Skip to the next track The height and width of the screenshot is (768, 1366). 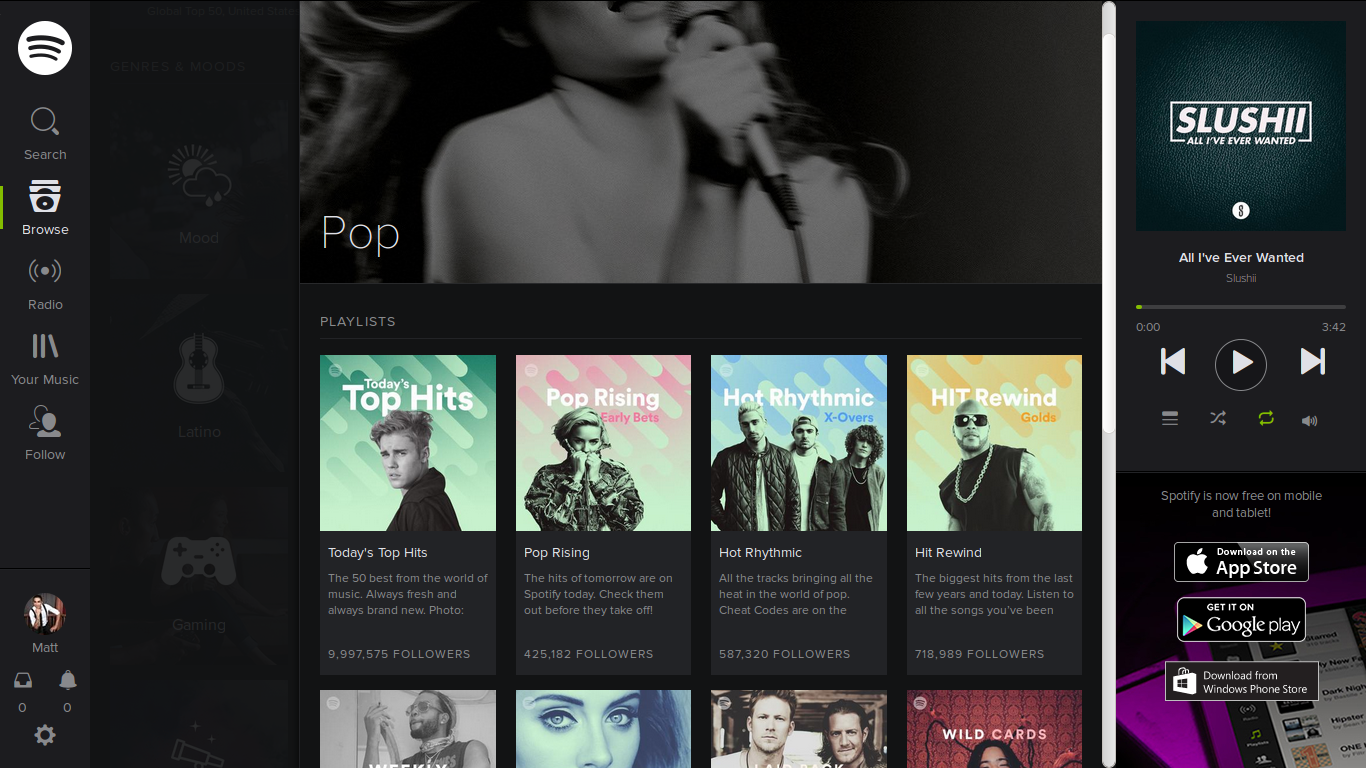tap(1312, 361)
